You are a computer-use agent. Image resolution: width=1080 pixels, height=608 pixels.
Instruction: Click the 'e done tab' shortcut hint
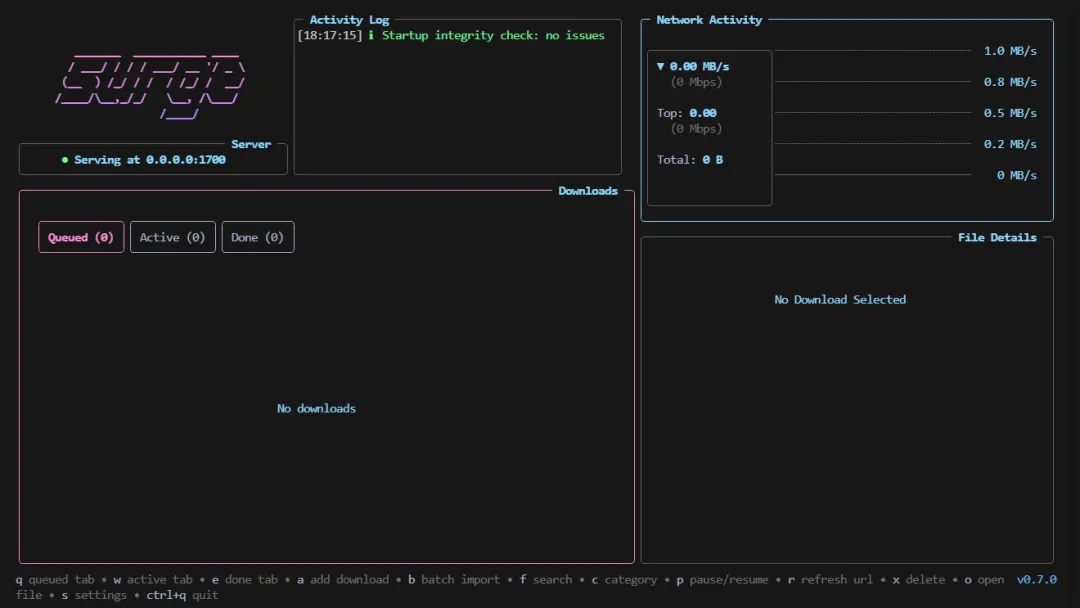tap(245, 580)
